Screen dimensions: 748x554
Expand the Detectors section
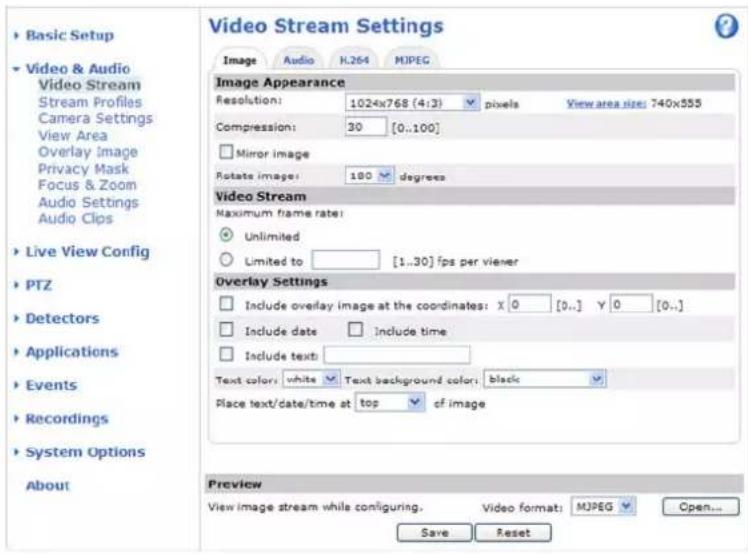[62, 318]
